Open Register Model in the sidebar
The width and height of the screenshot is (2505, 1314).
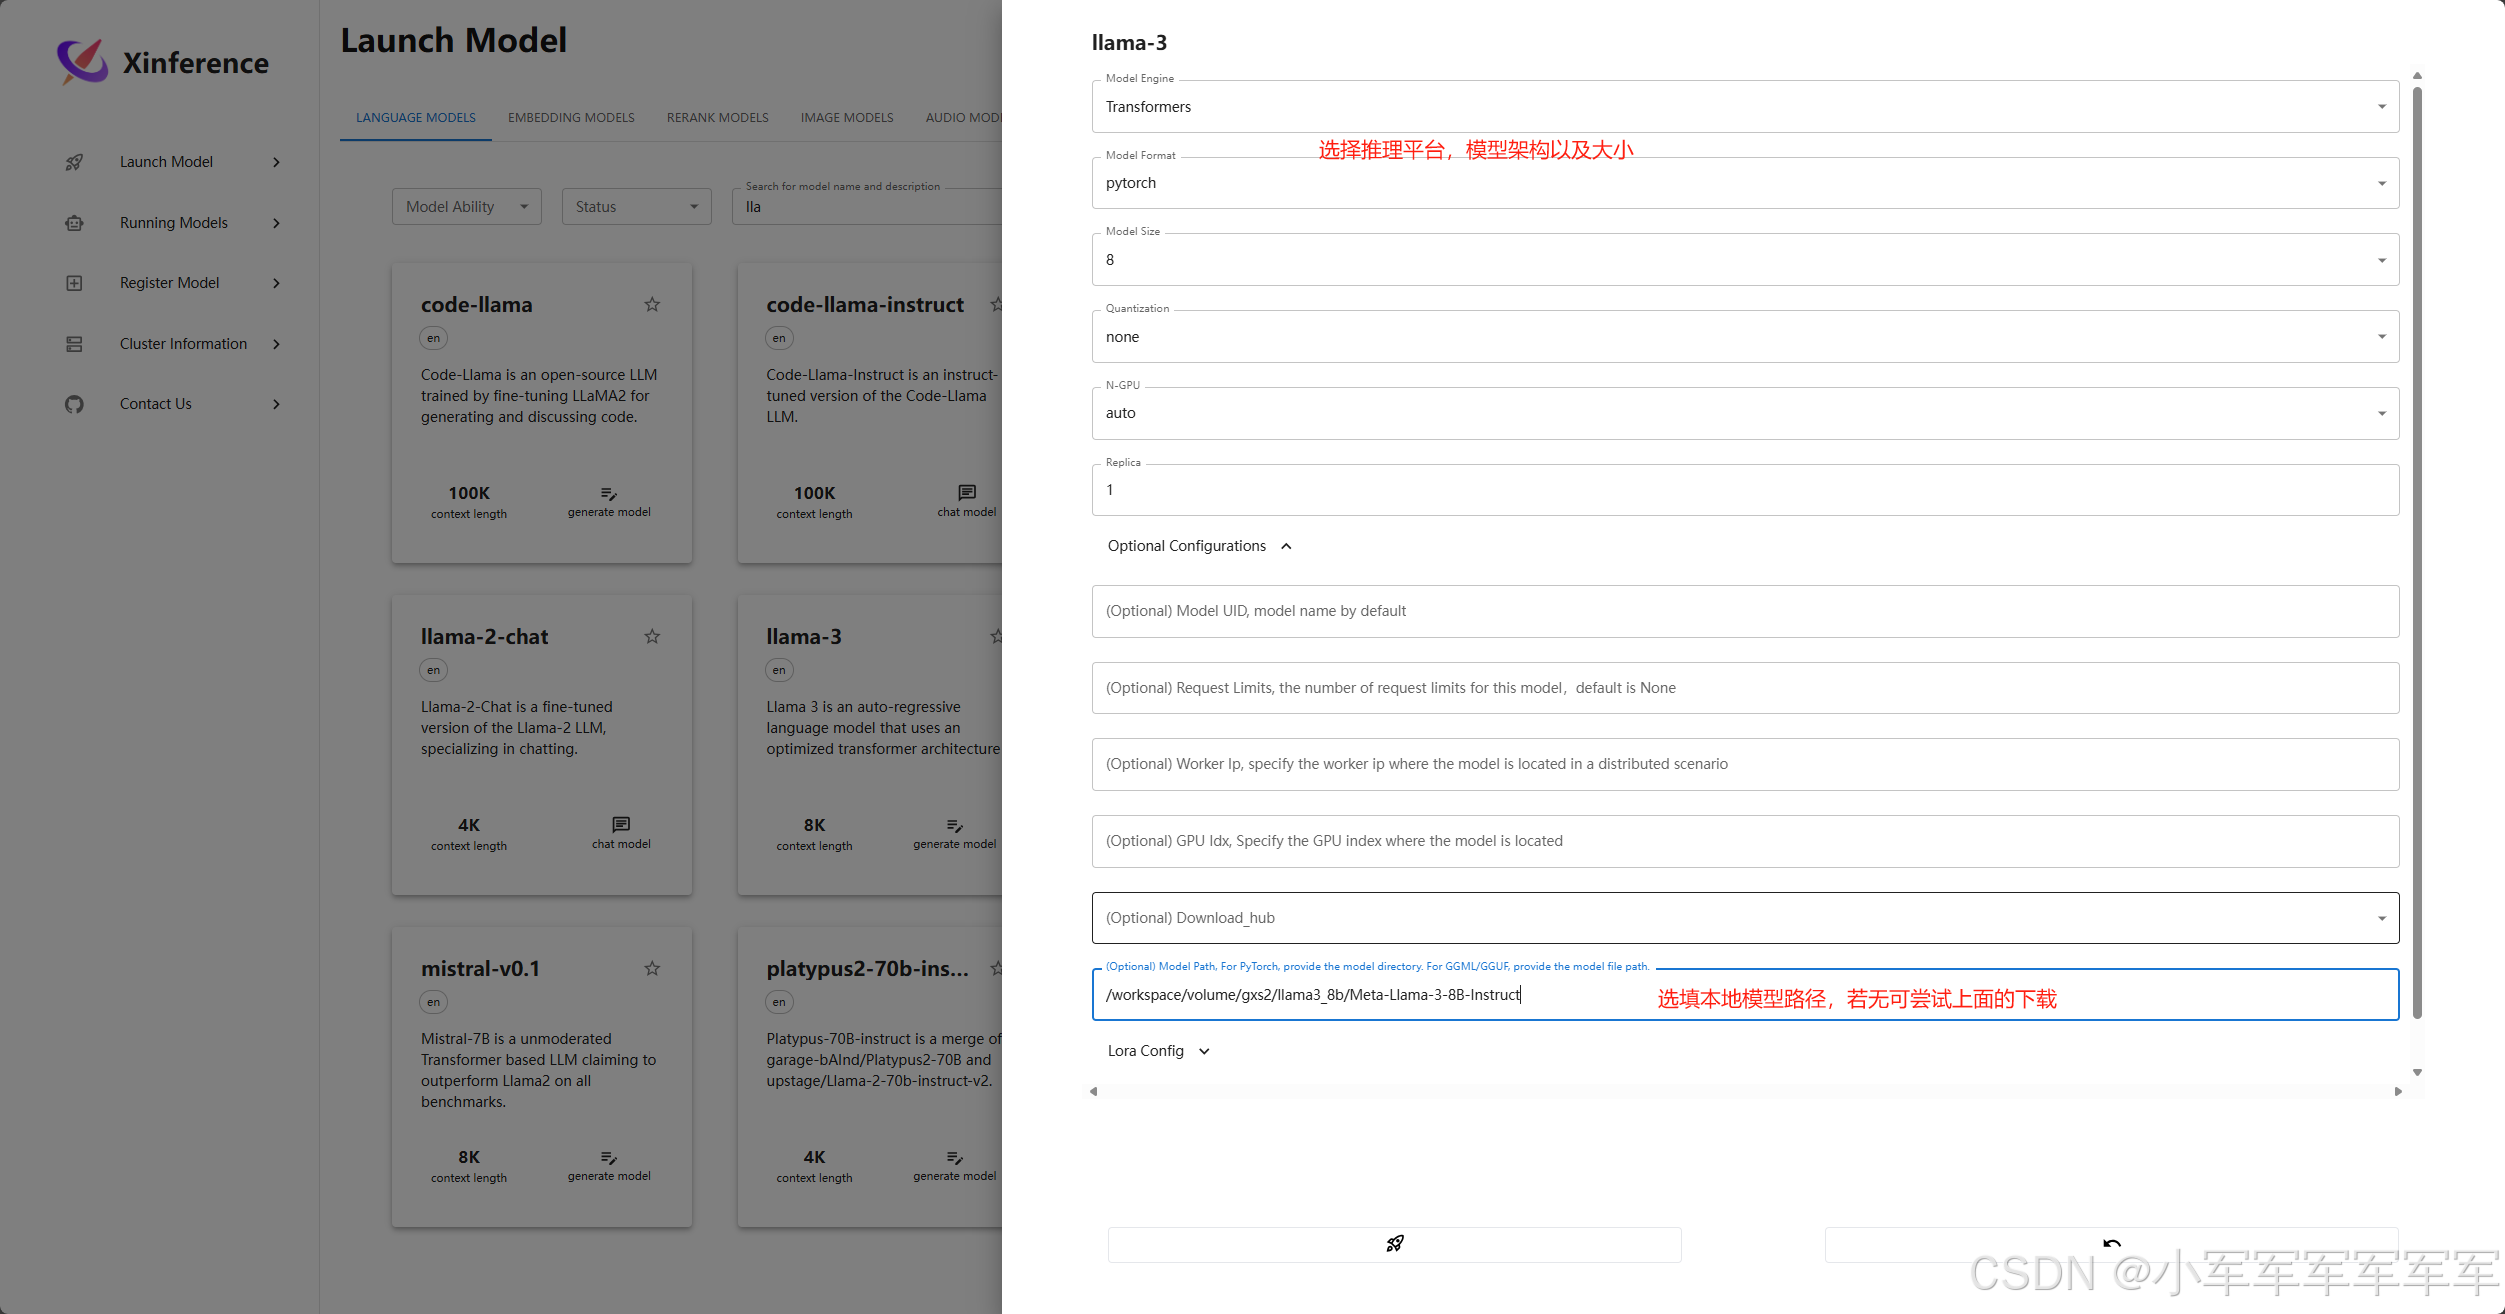click(x=172, y=283)
